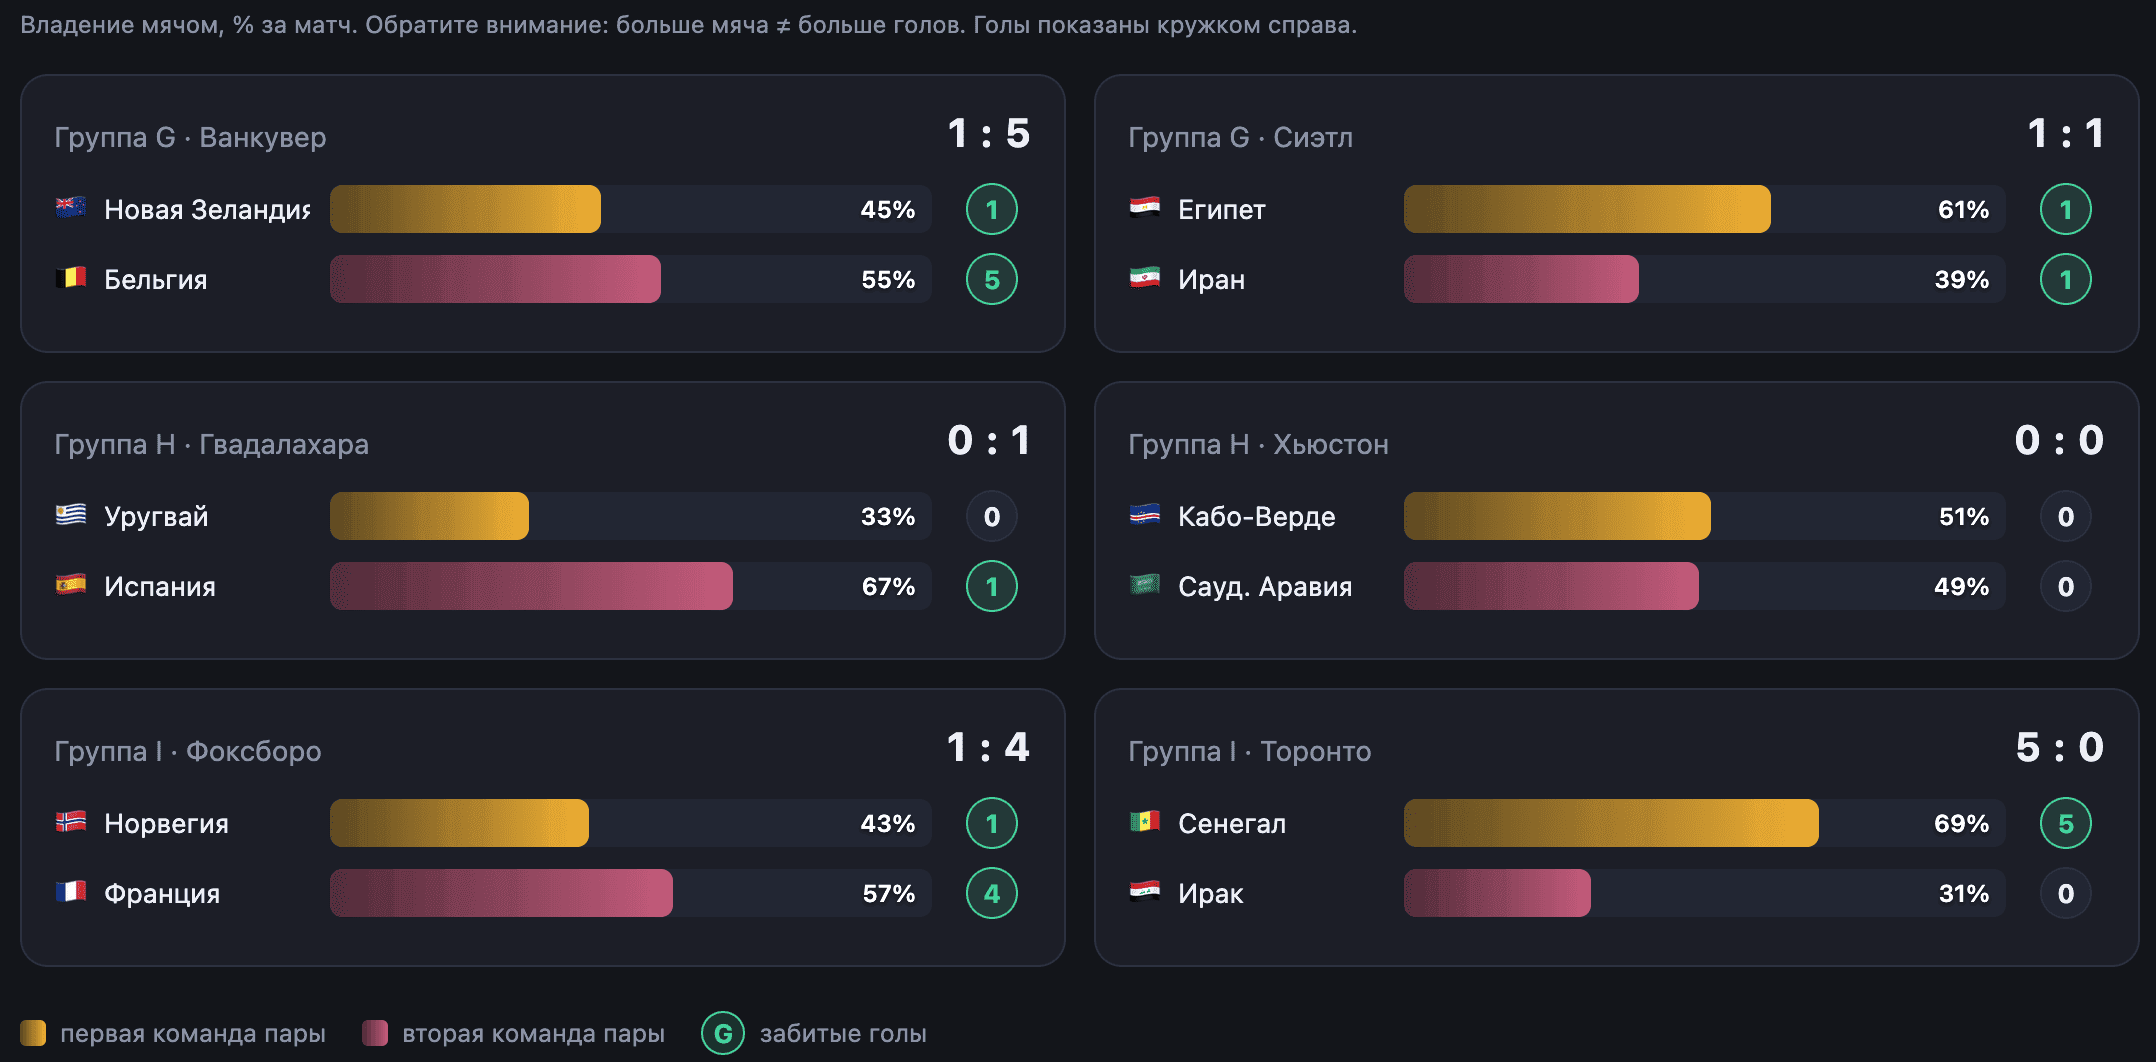2156x1062 pixels.
Task: Click the pink second-team legend swatch
Action: pos(375,1033)
